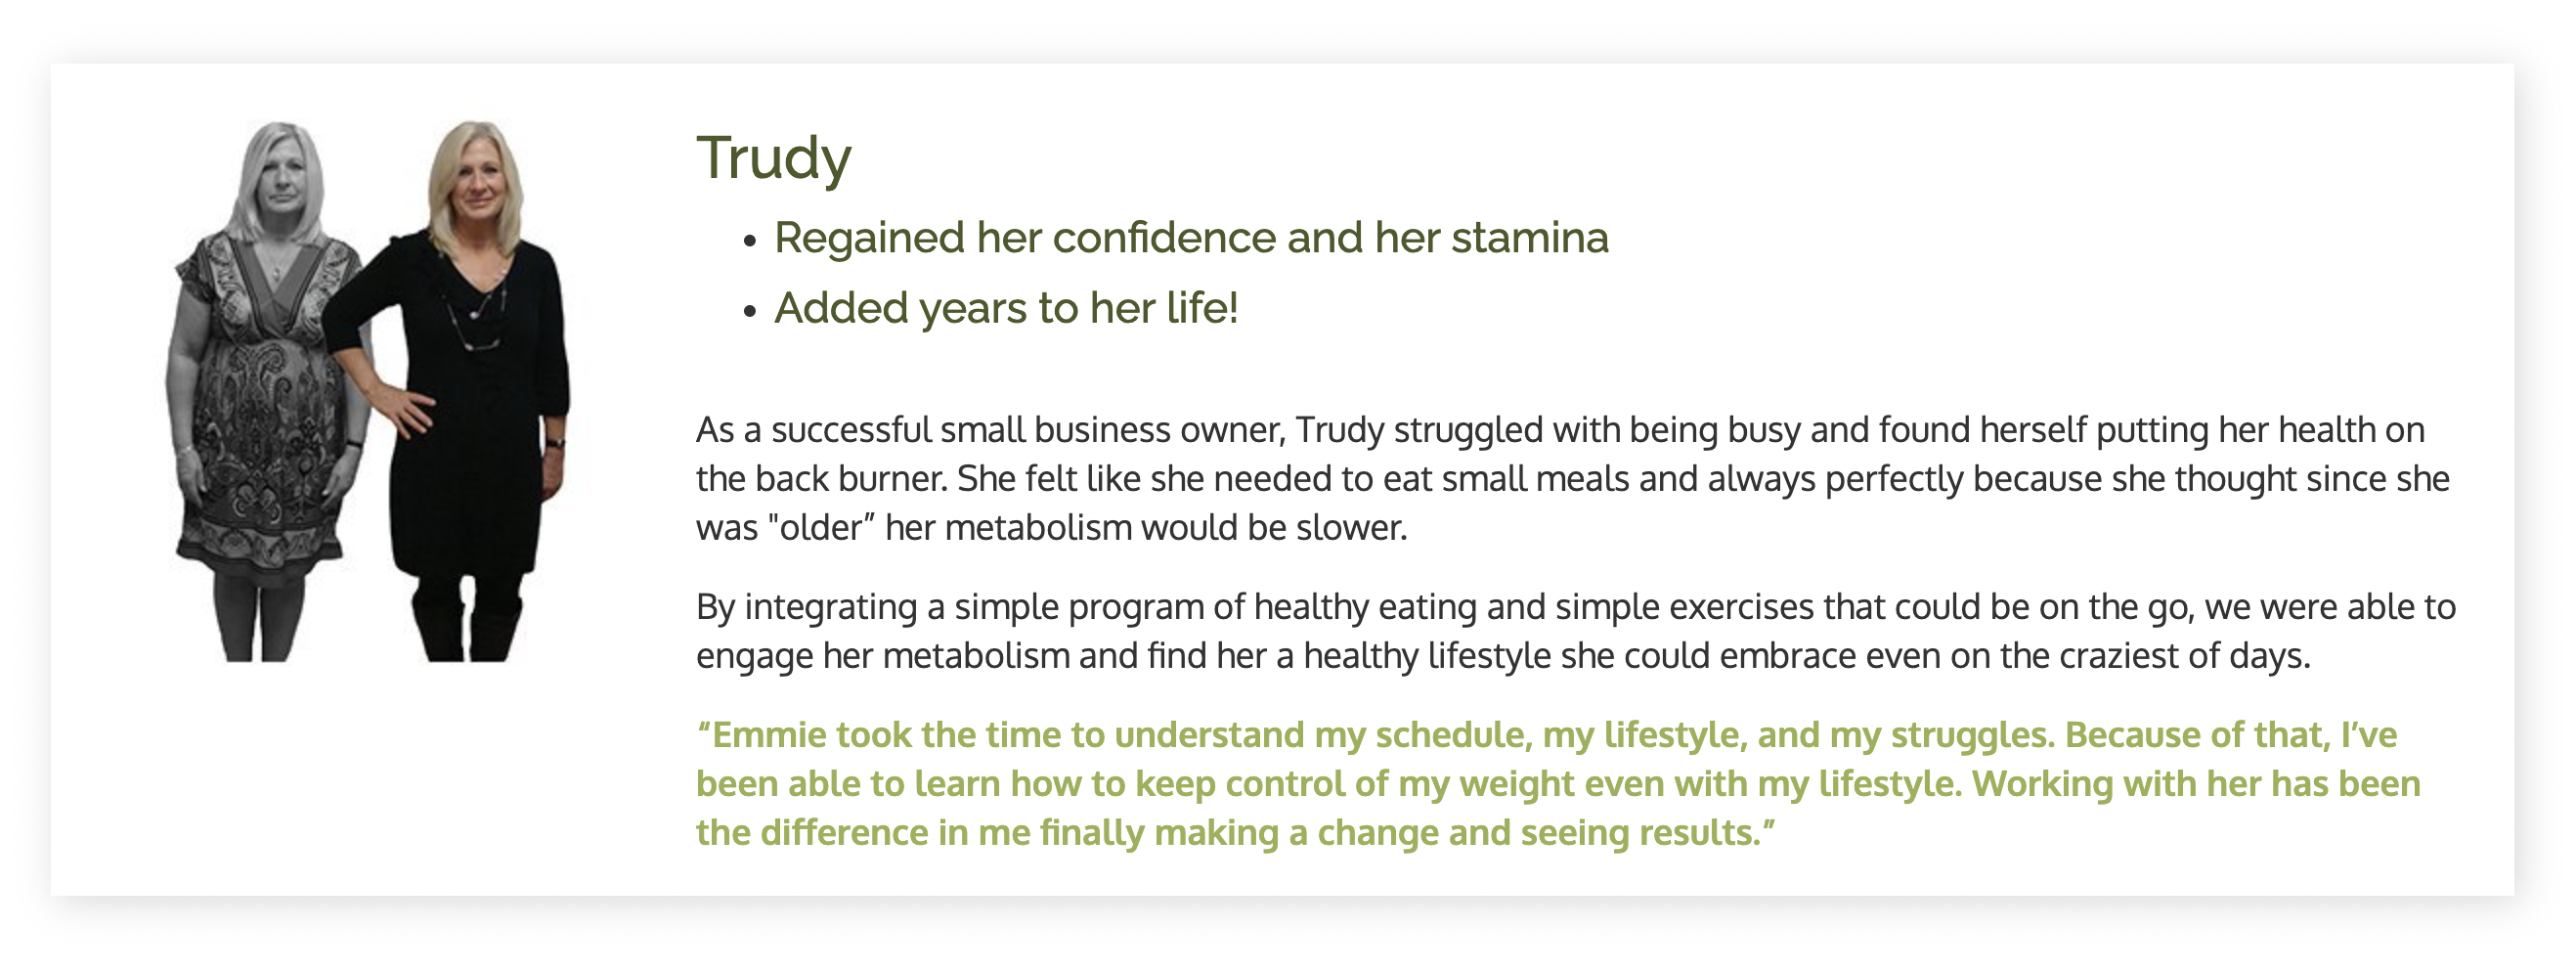This screenshot has height=972, width=2576.
Task: Click the bullet dot before 'Added years'
Action: point(750,311)
